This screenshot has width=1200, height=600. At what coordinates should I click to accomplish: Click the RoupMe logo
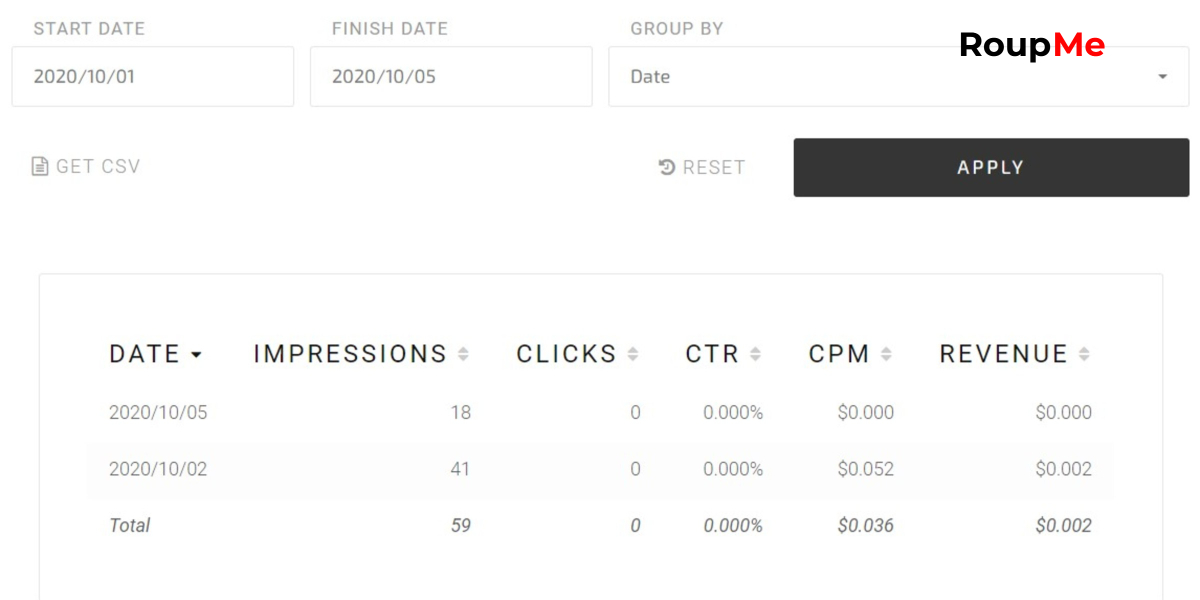[x=1032, y=45]
